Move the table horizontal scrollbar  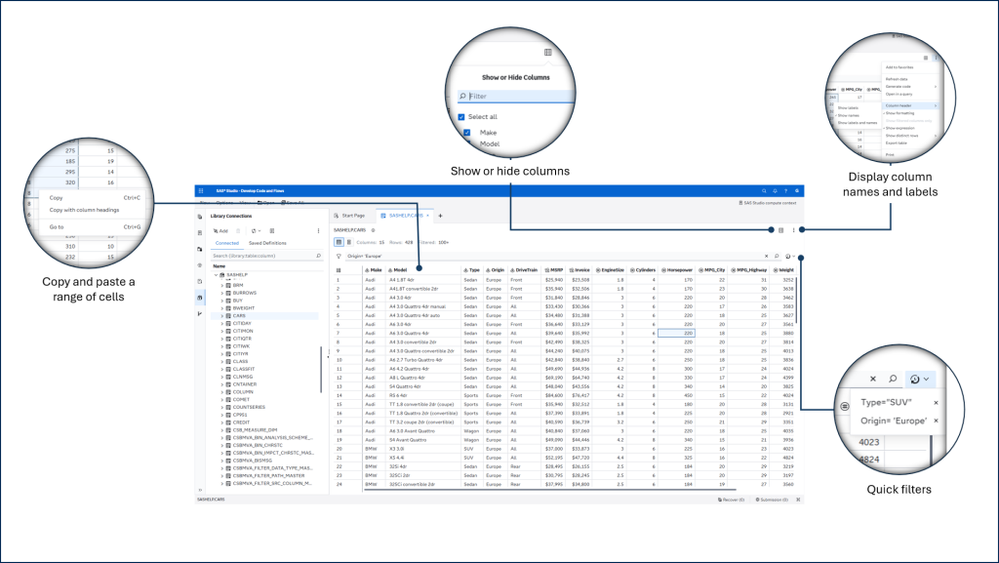coord(548,490)
